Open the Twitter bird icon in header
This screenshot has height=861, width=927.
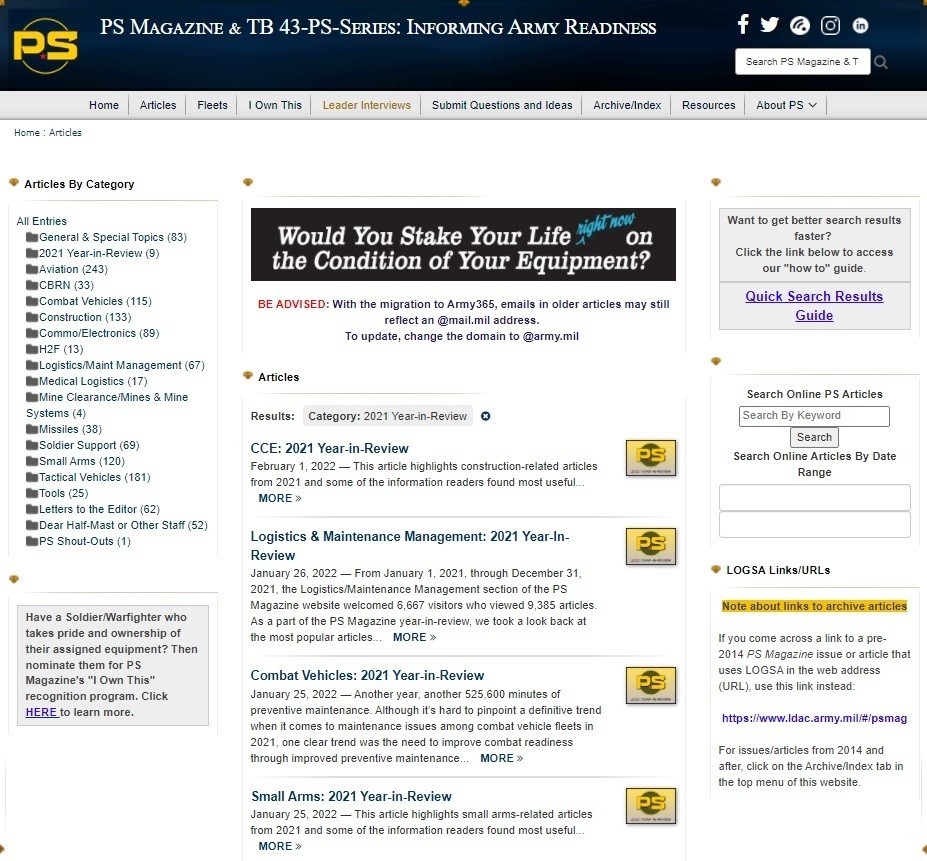pos(769,25)
